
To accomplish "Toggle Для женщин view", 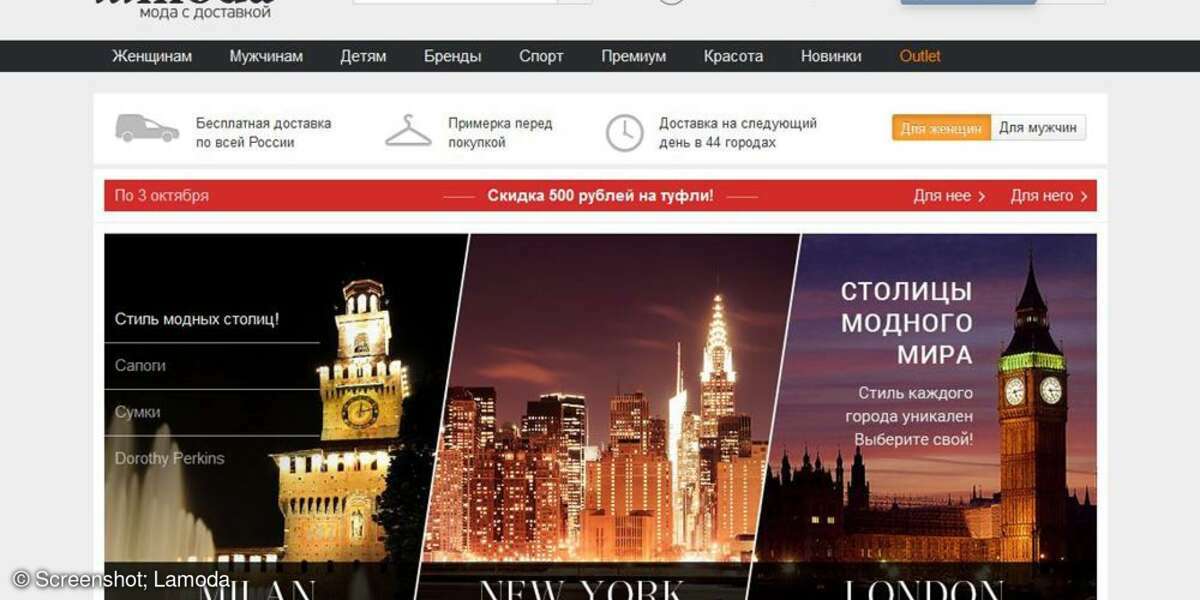I will [x=941, y=128].
